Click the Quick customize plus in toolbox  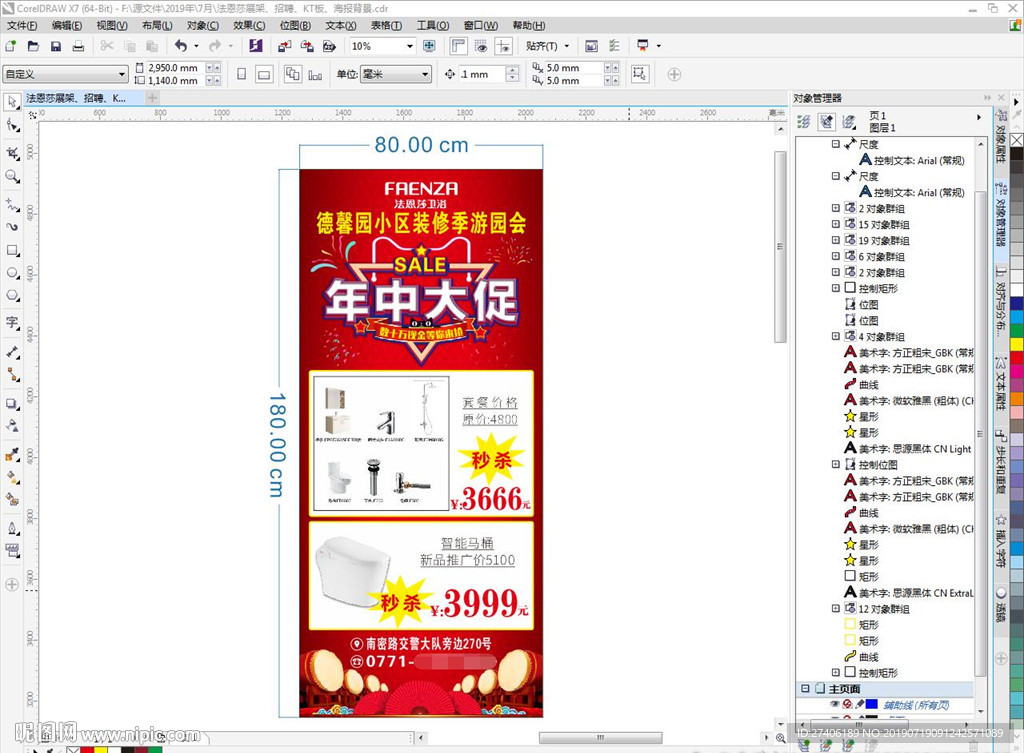[x=12, y=585]
